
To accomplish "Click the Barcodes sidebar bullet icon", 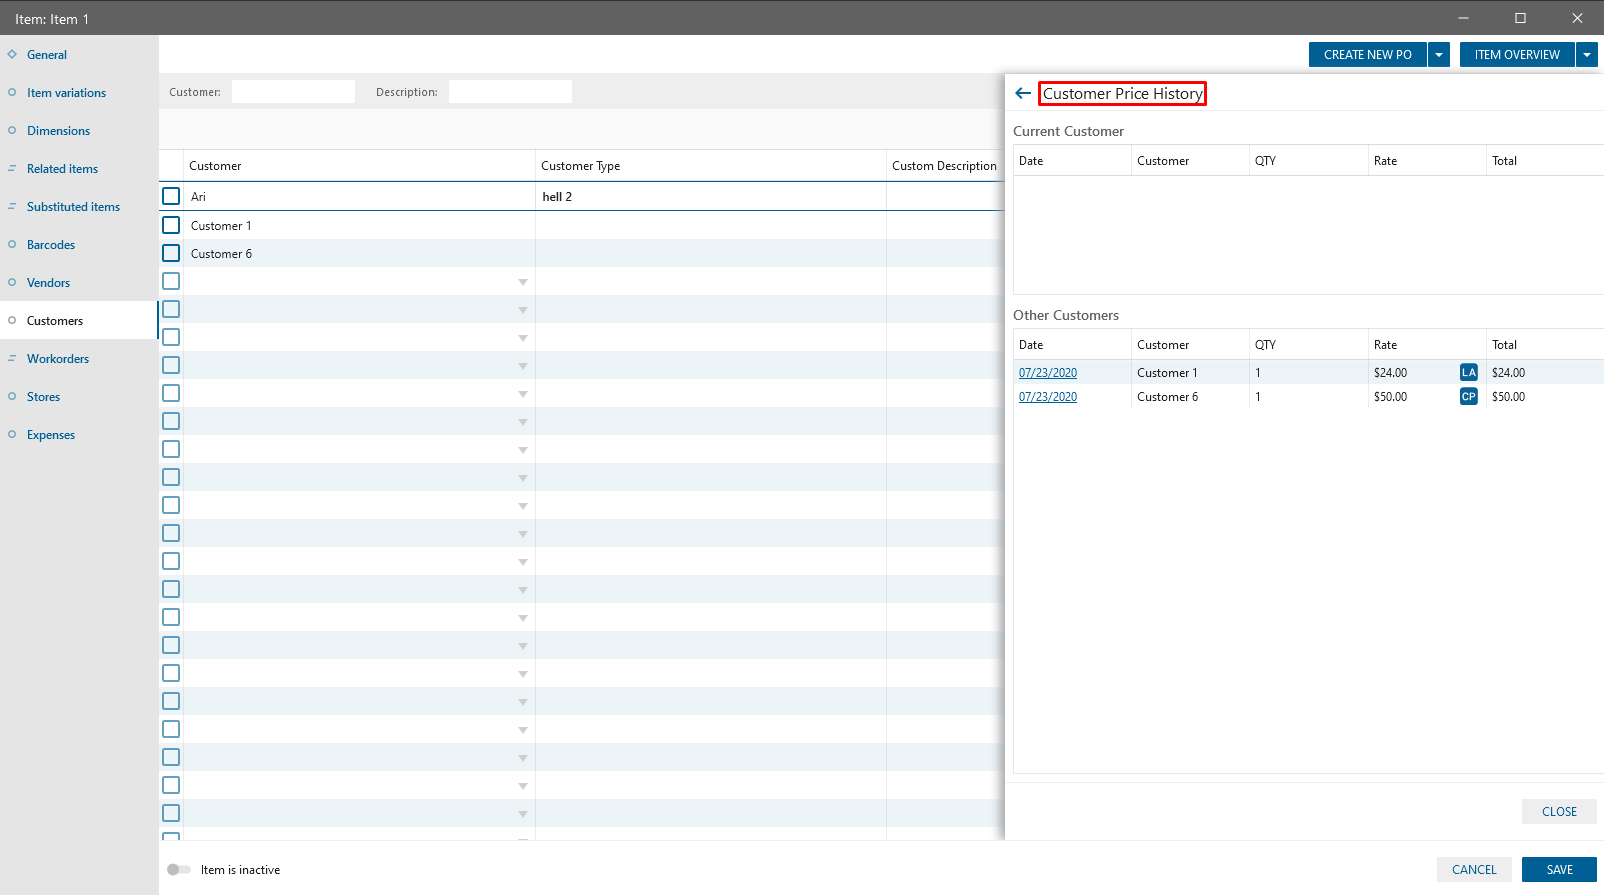I will [x=12, y=244].
